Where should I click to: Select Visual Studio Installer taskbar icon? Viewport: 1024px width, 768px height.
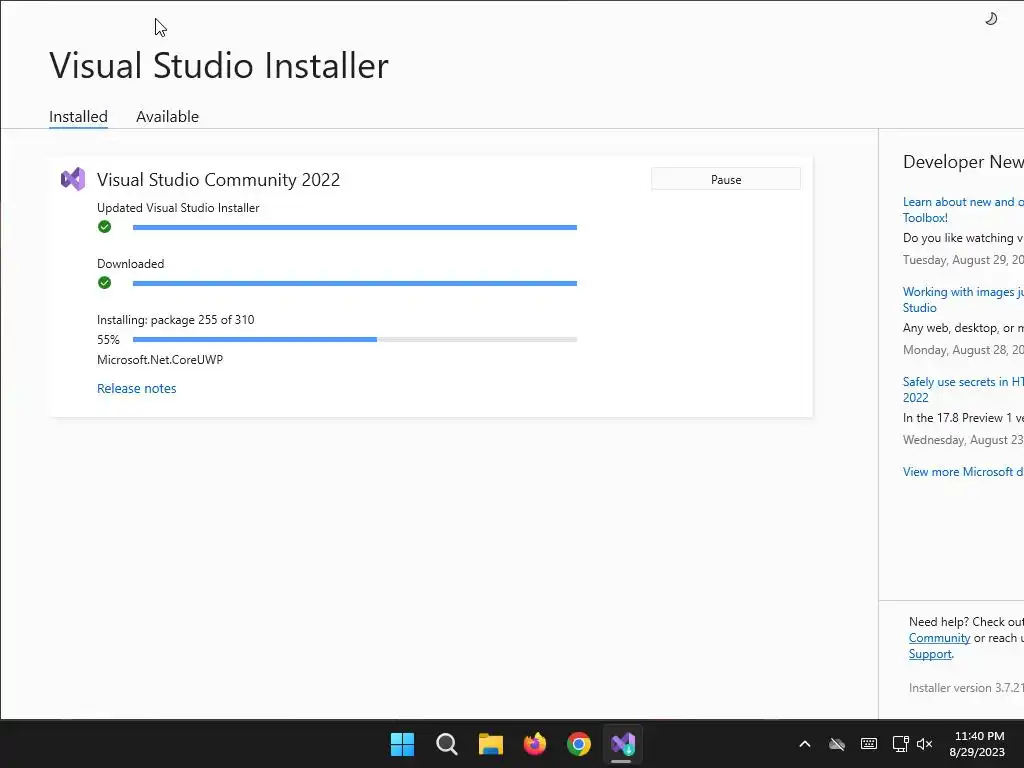[623, 744]
